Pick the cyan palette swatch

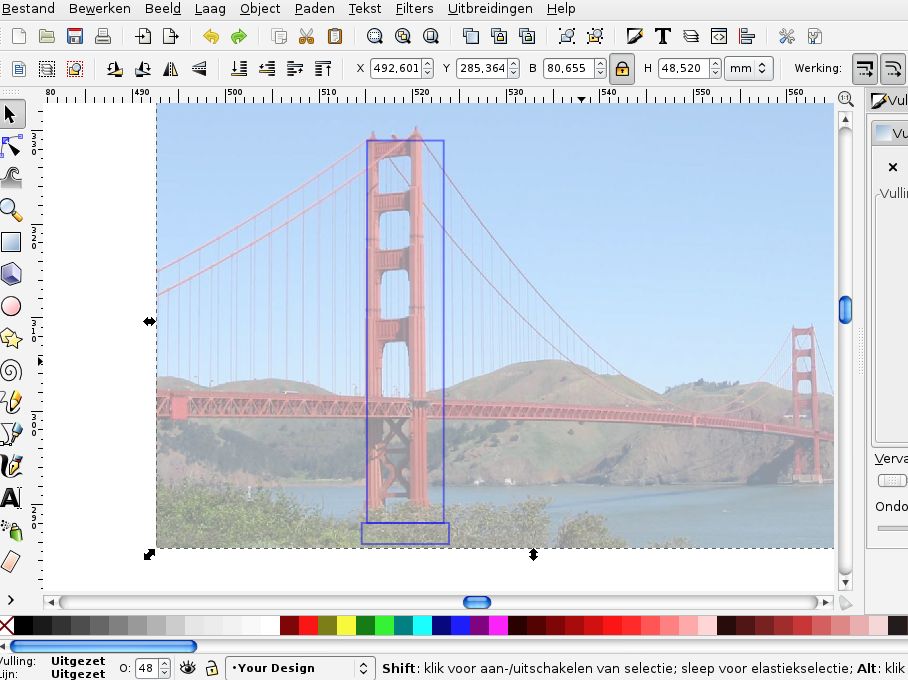pyautogui.click(x=422, y=626)
